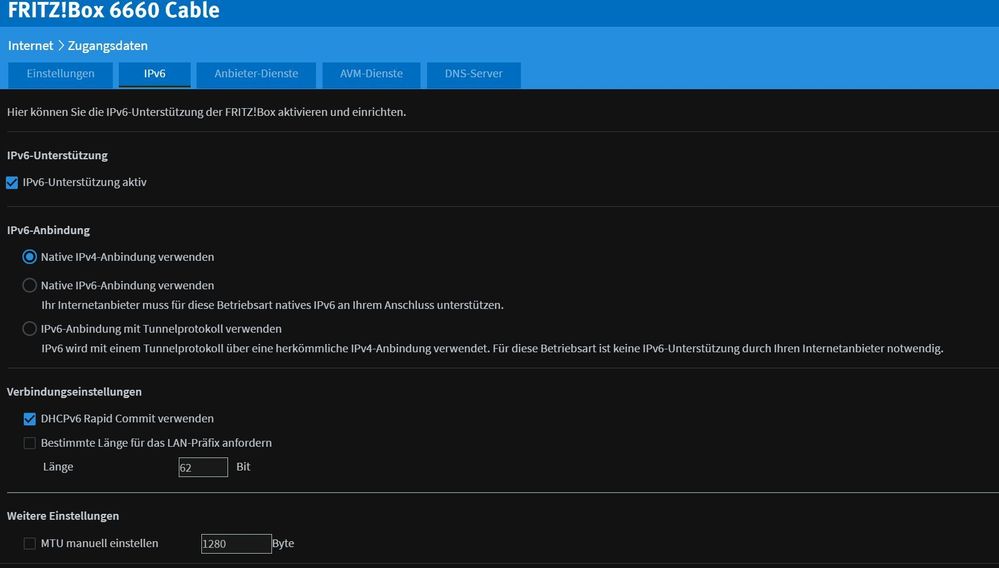Screen dimensions: 999x568
Task: Click the Internet breadcrumb link
Action: tap(31, 46)
